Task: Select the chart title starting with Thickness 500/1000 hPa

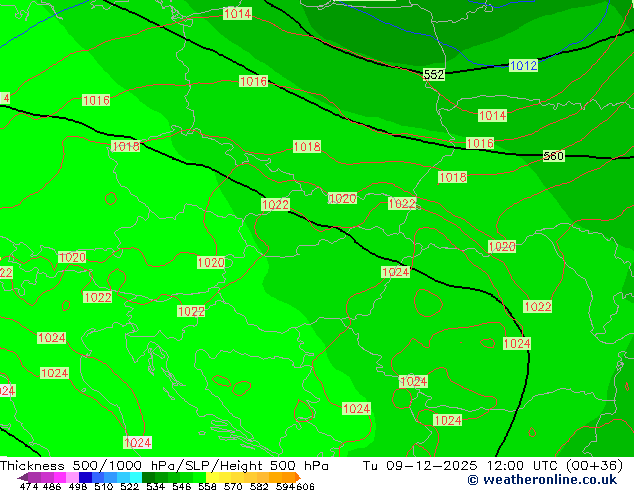Action: point(164,466)
